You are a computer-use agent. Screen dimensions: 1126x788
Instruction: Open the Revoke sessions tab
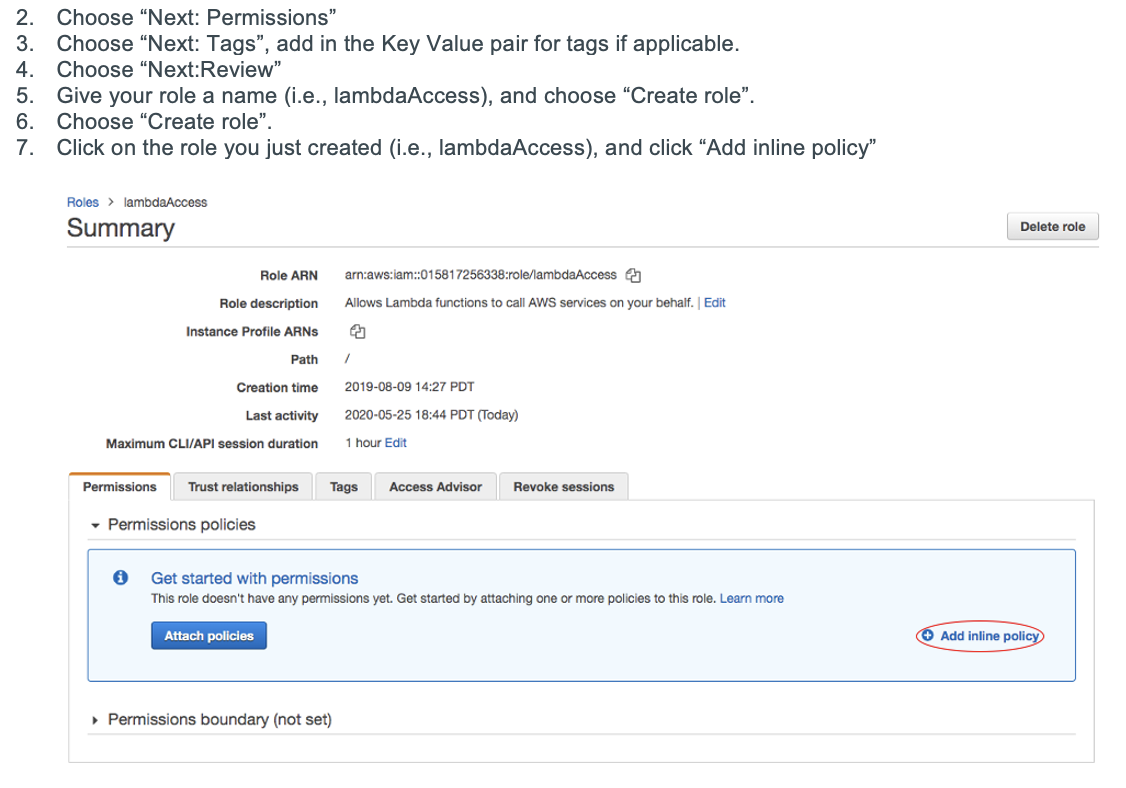[x=563, y=487]
